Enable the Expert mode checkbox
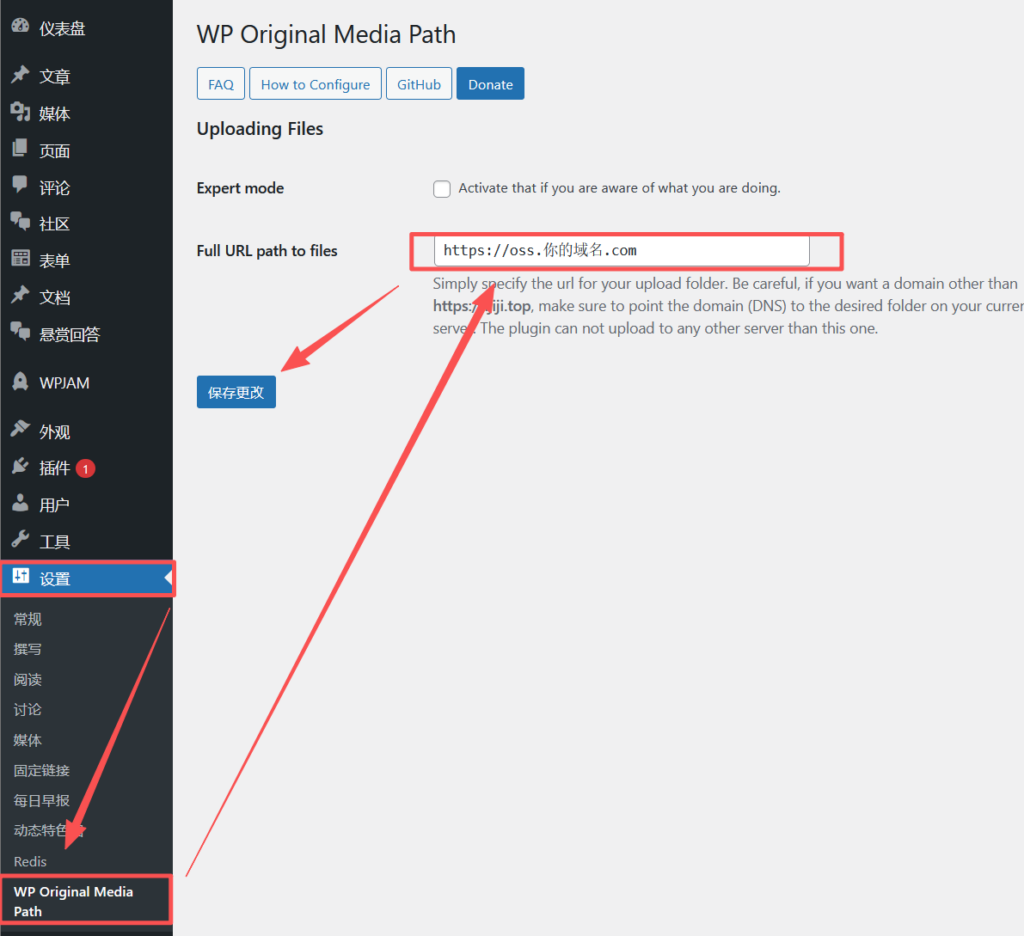The width and height of the screenshot is (1024, 936). click(x=441, y=189)
